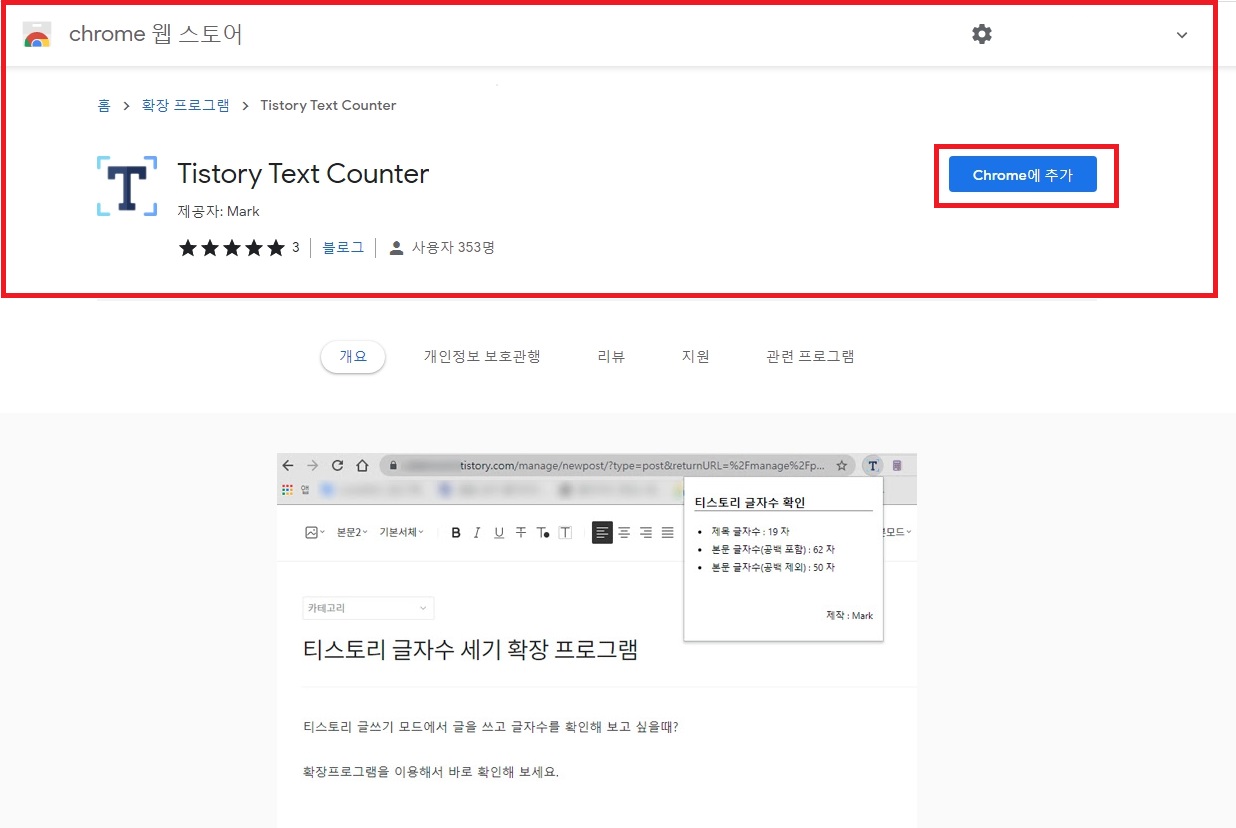
Task: Click chrome 웹 스토어 header title
Action: pyautogui.click(x=156, y=34)
